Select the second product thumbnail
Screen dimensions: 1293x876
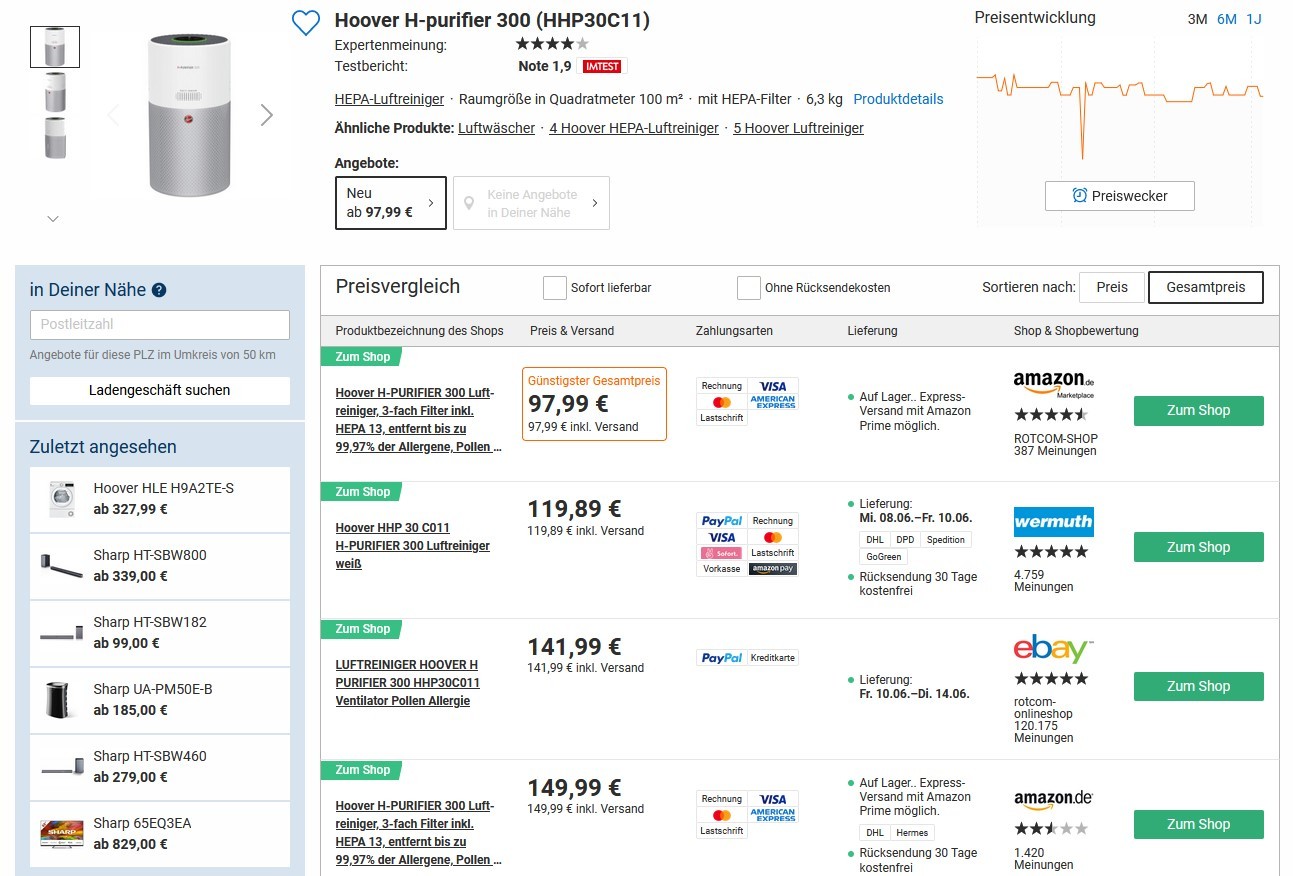55,92
